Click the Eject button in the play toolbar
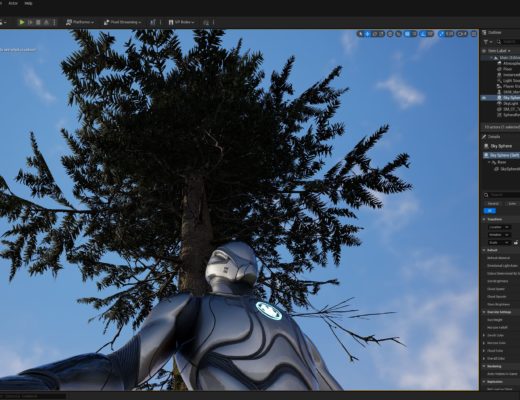 [x=46, y=22]
